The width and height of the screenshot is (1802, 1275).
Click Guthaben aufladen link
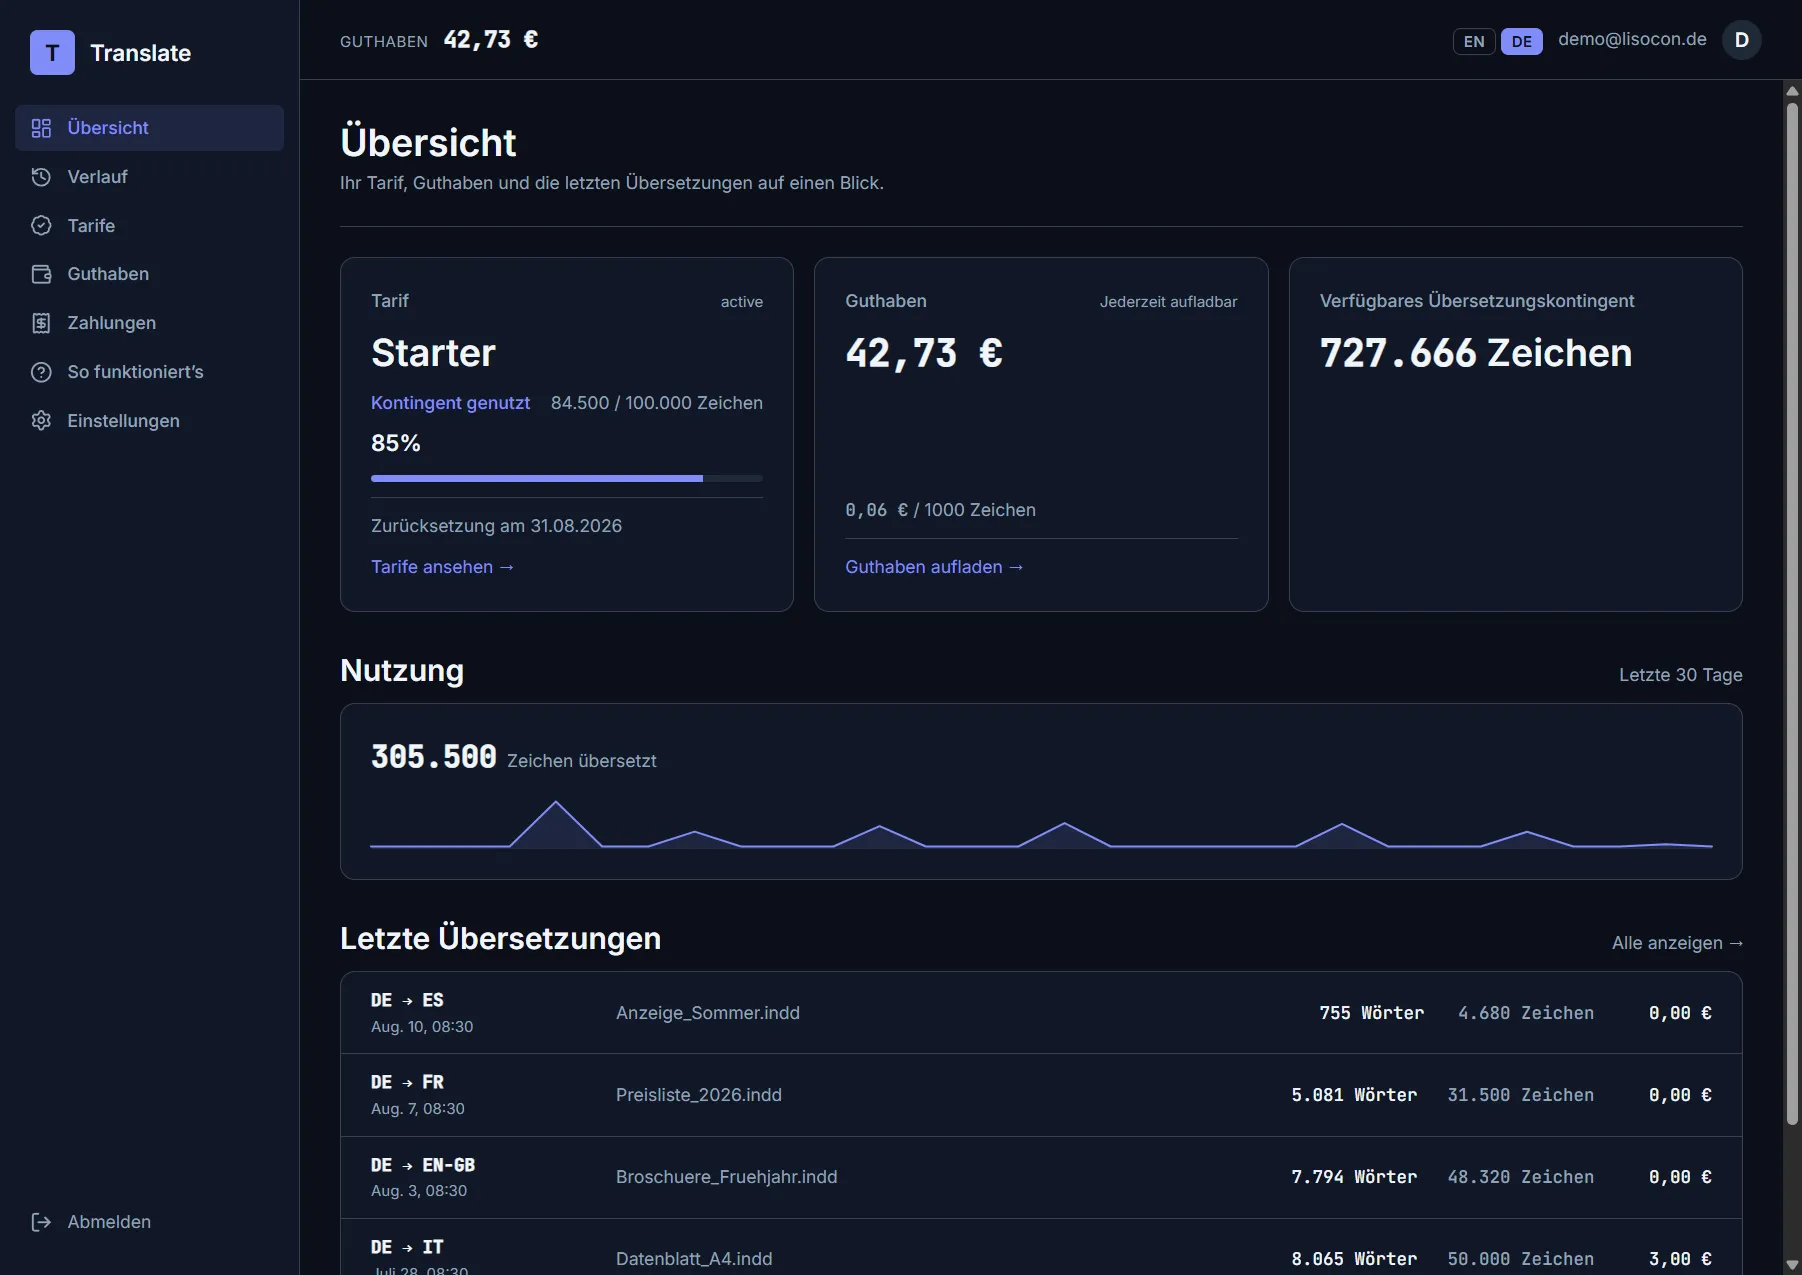934,567
